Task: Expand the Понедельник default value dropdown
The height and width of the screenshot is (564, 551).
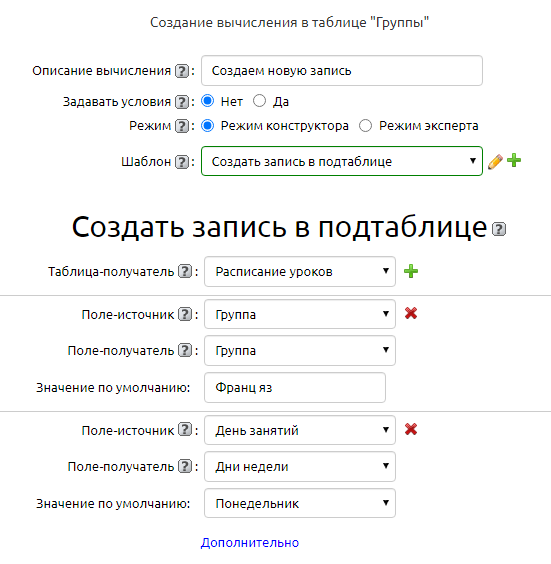Action: (x=300, y=503)
